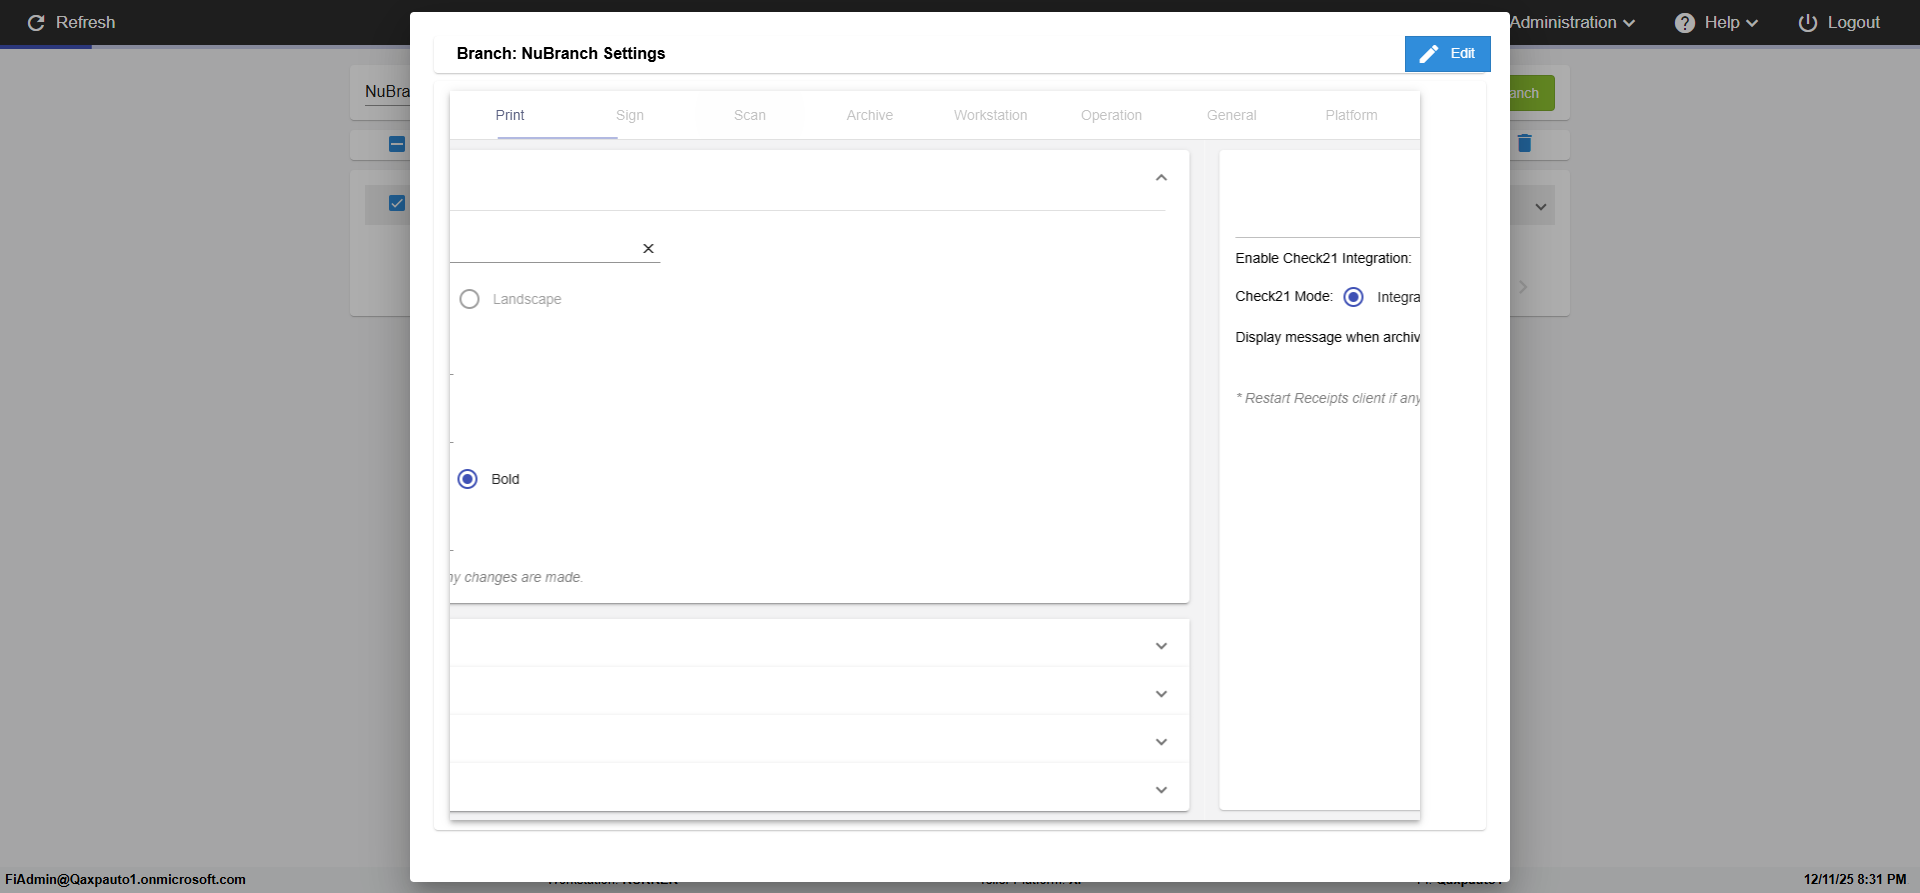
Task: Click the pencil Edit icon
Action: tap(1429, 54)
